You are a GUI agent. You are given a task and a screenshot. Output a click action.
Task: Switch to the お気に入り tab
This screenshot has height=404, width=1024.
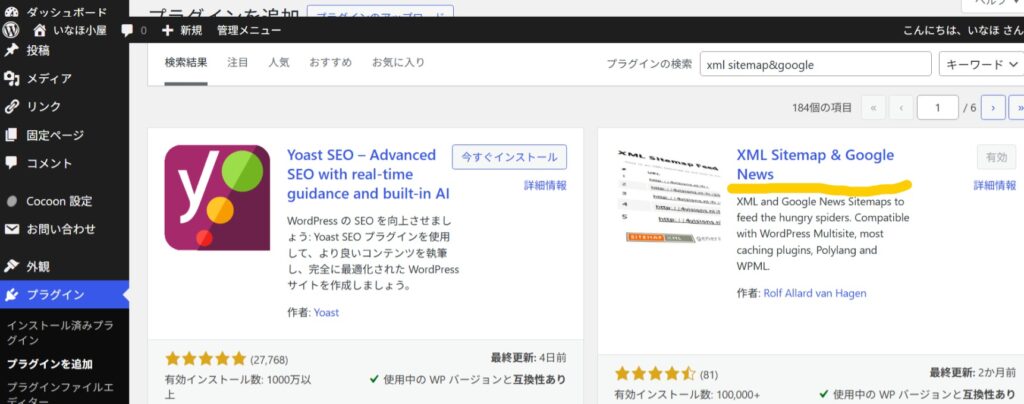[398, 63]
